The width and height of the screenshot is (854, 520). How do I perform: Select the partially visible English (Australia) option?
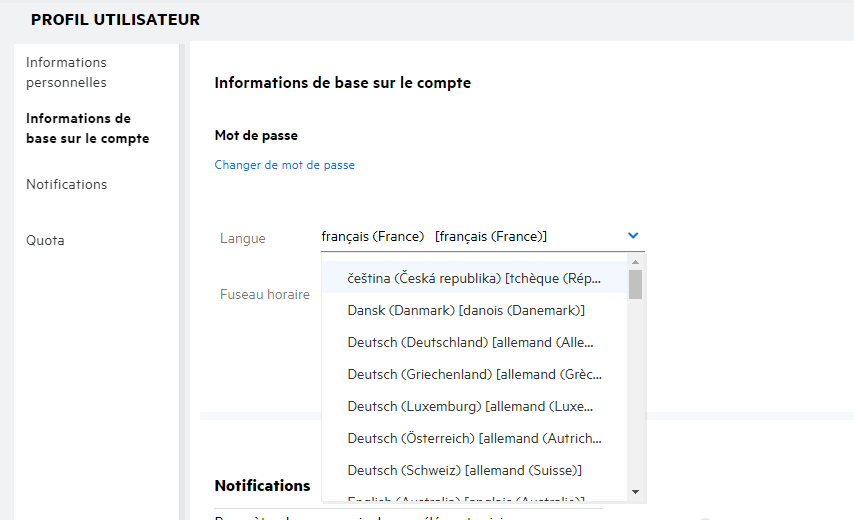466,498
